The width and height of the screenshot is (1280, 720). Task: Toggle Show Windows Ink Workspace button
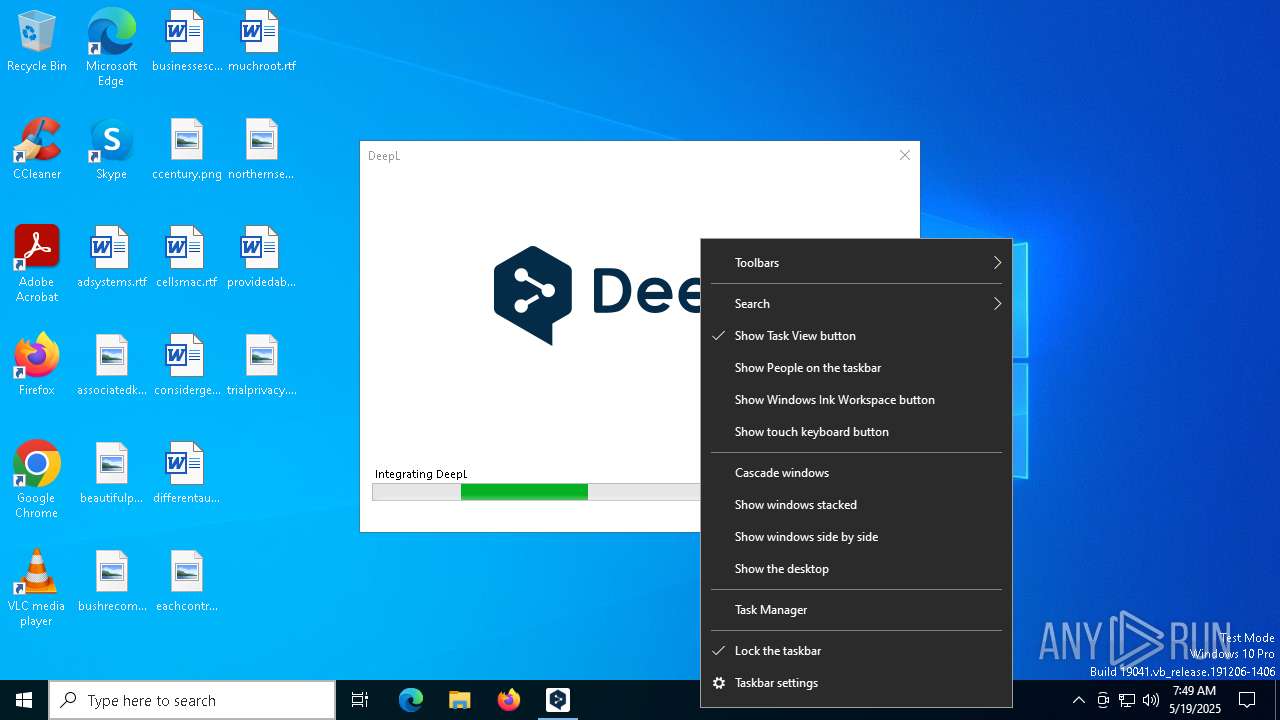tap(856, 400)
